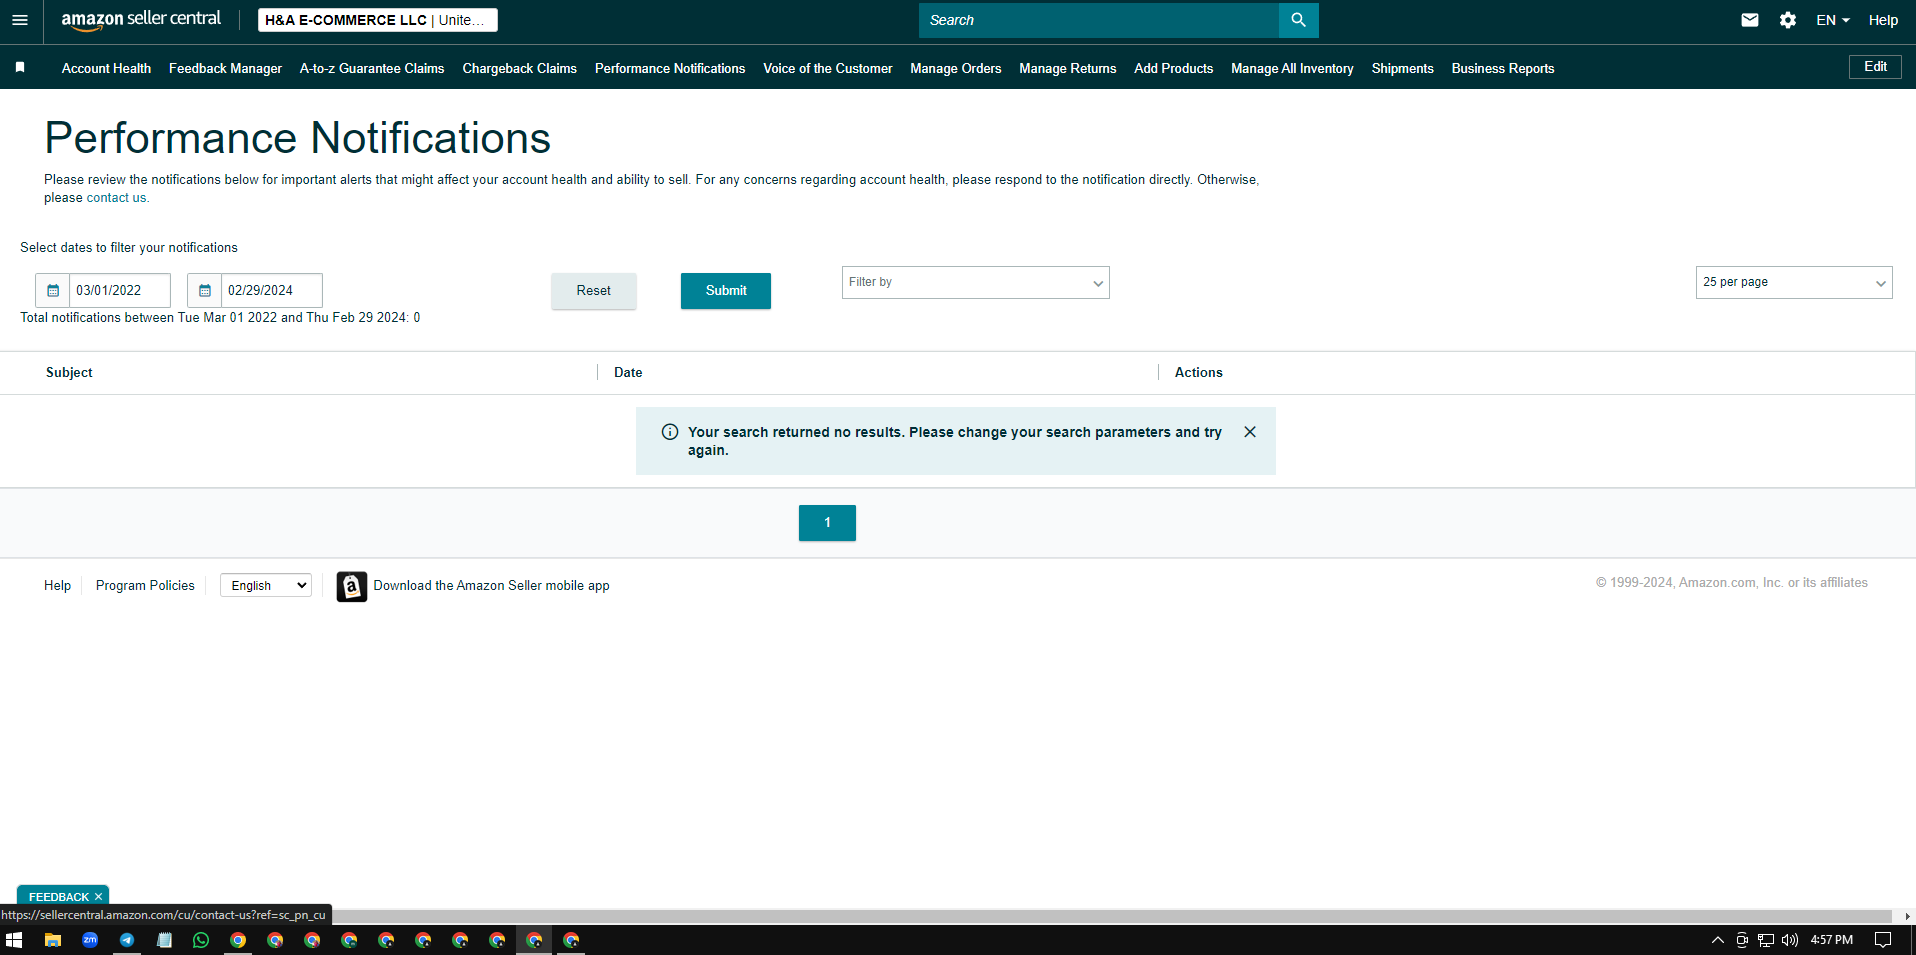Click the taskbar clock showing 4:57 PM
The height and width of the screenshot is (955, 1916).
coord(1832,940)
